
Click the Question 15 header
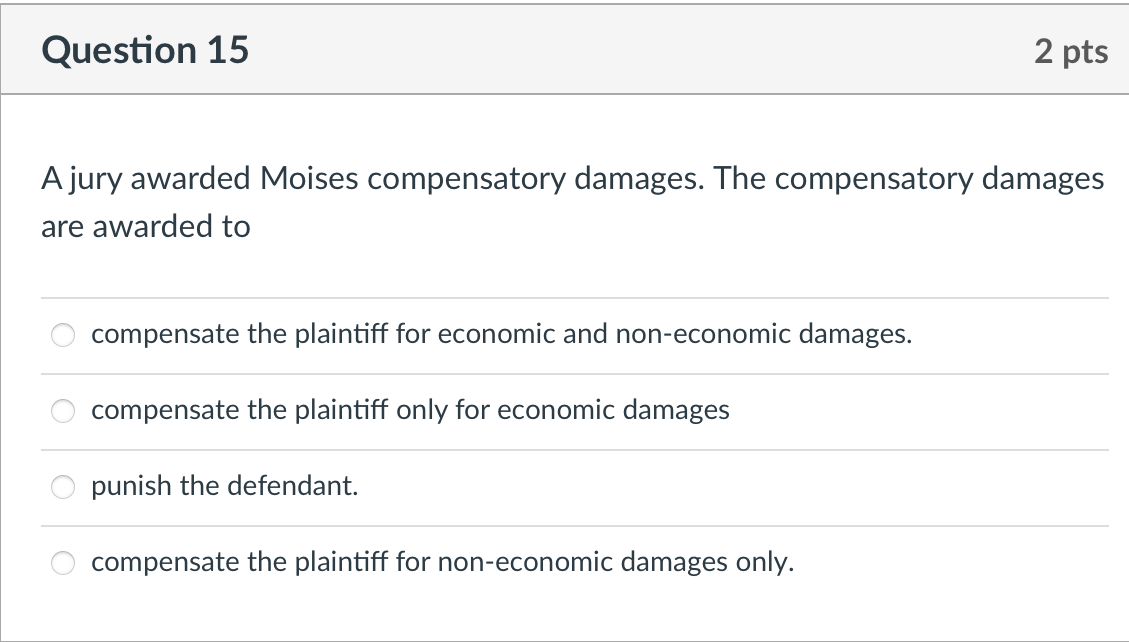[143, 49]
